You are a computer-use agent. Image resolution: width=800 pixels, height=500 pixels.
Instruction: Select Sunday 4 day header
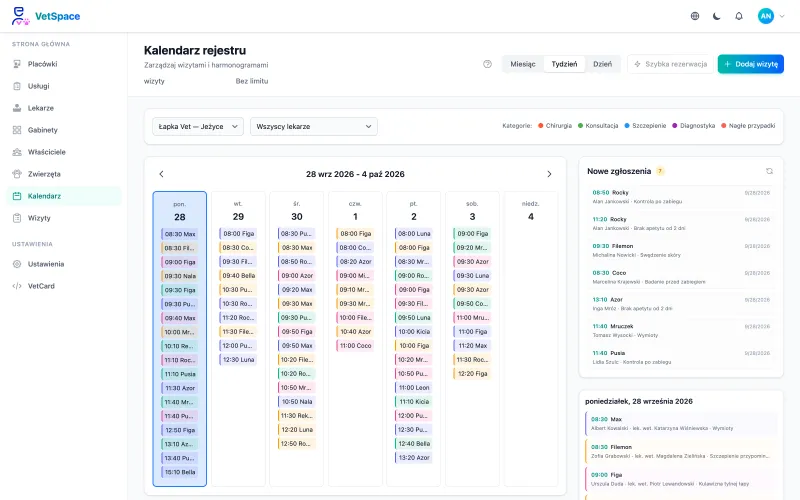click(531, 211)
